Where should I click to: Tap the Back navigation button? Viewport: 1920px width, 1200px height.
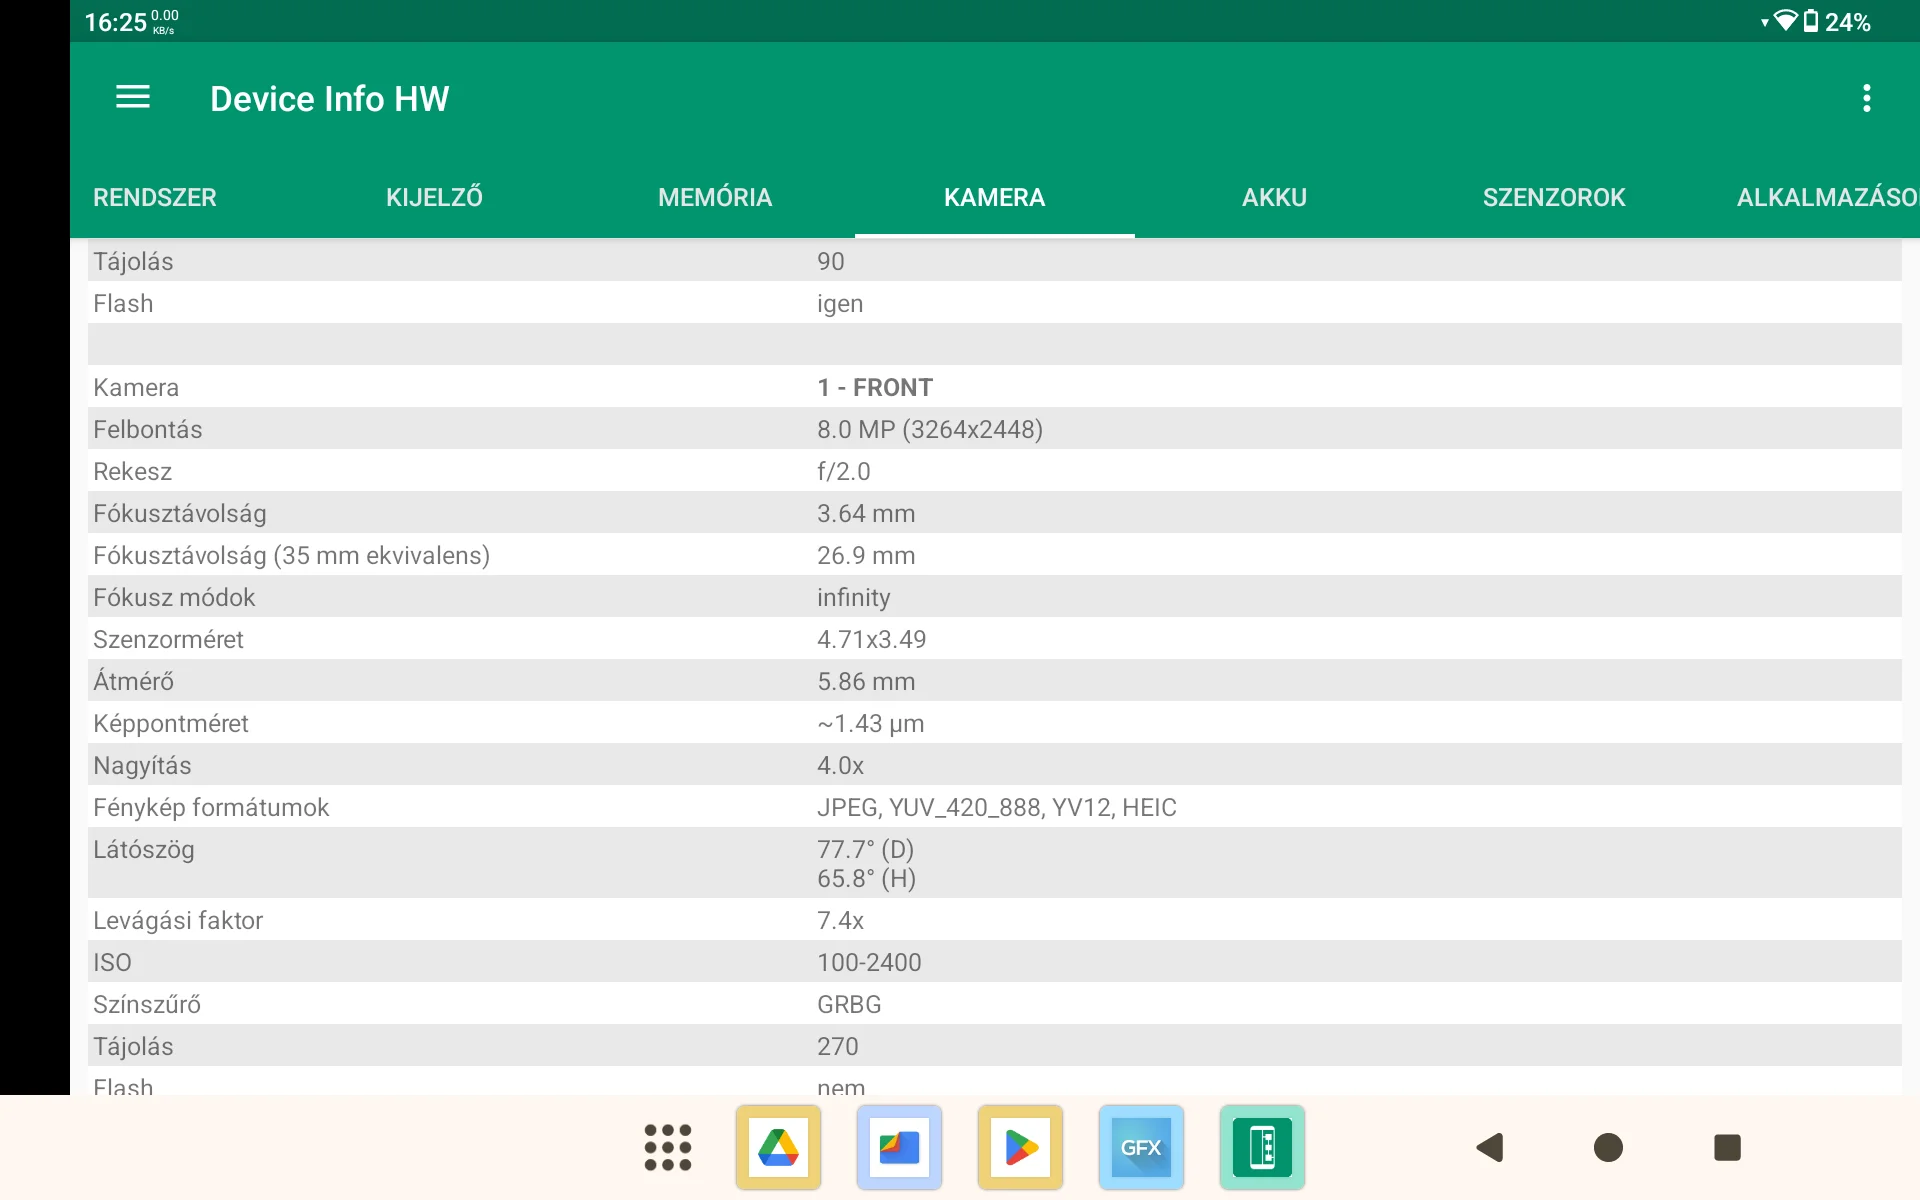click(1489, 1147)
